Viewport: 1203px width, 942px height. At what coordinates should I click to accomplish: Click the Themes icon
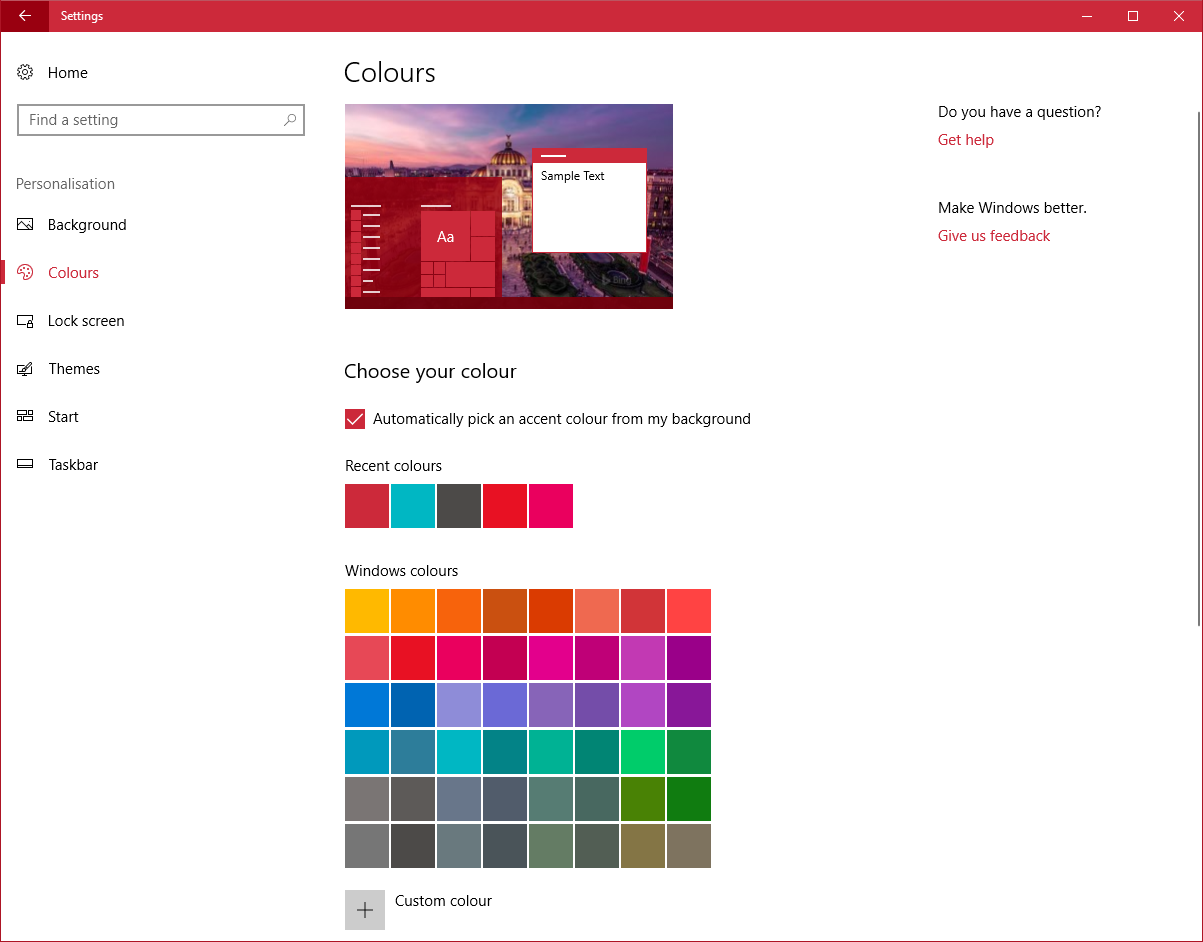[x=26, y=369]
